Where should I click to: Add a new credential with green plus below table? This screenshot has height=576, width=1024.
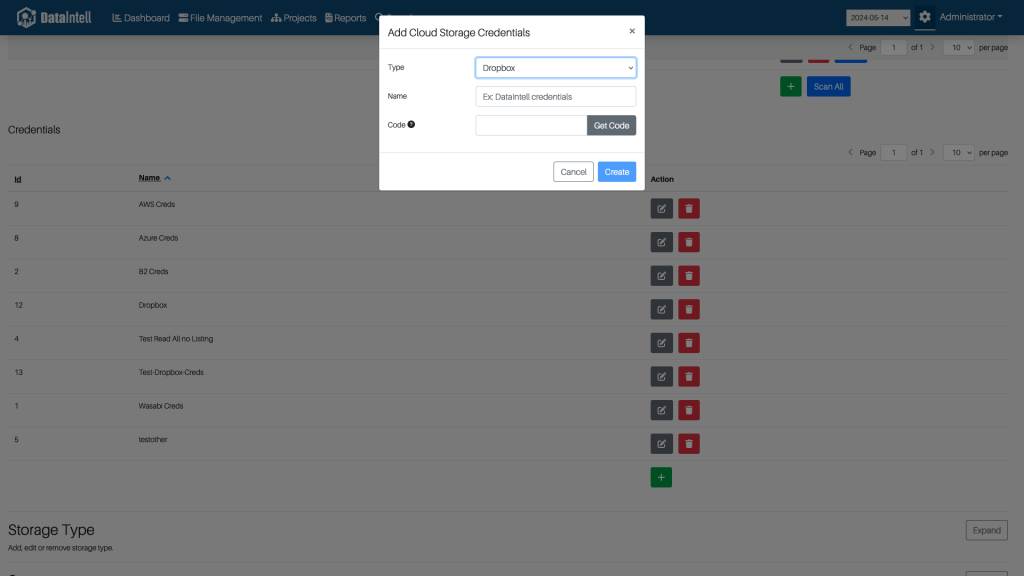[661, 477]
